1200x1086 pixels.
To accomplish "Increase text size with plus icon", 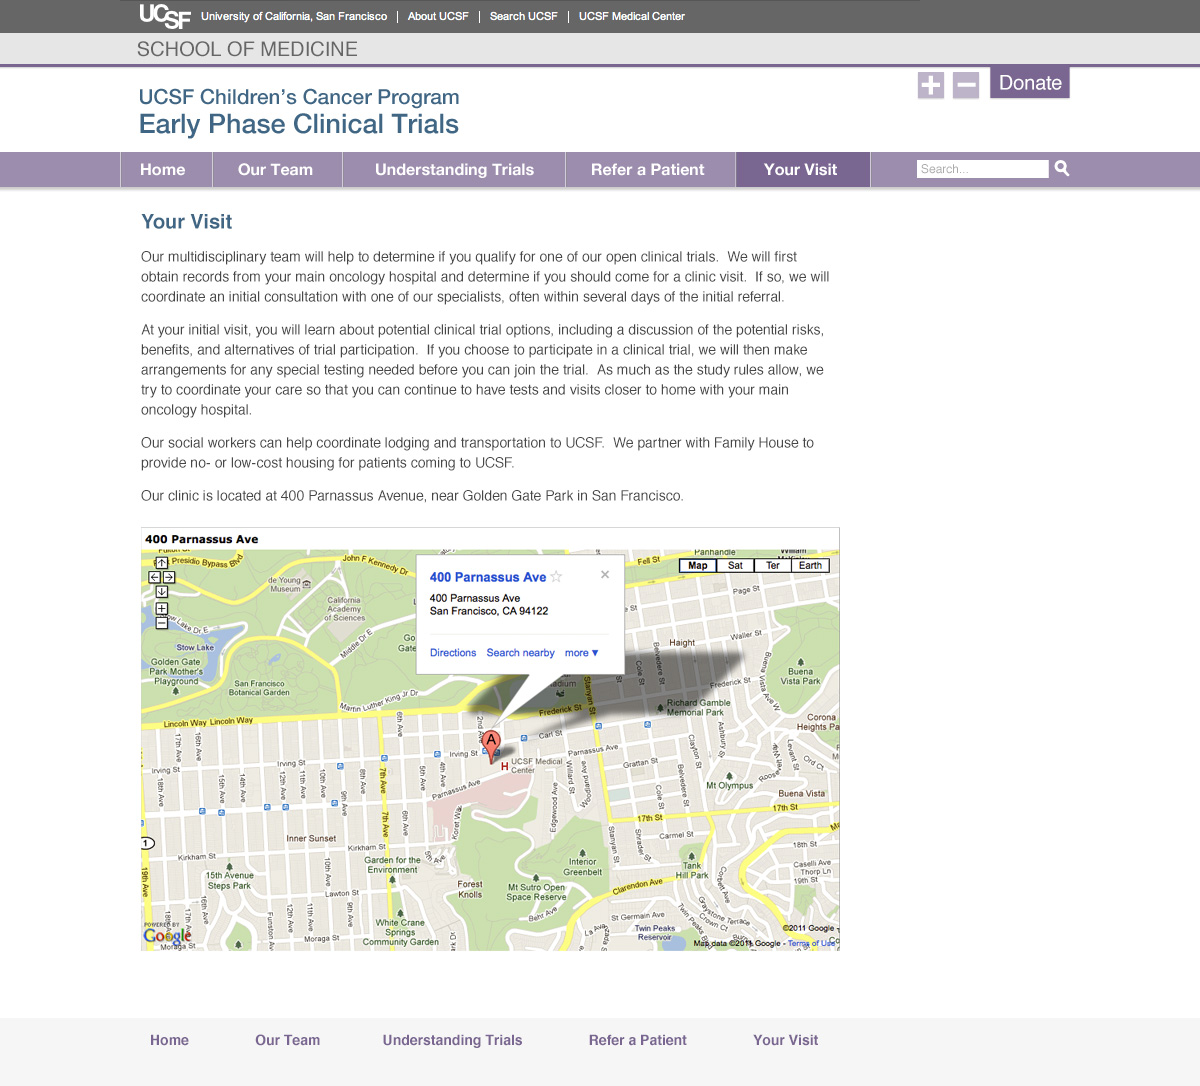I will tap(930, 85).
